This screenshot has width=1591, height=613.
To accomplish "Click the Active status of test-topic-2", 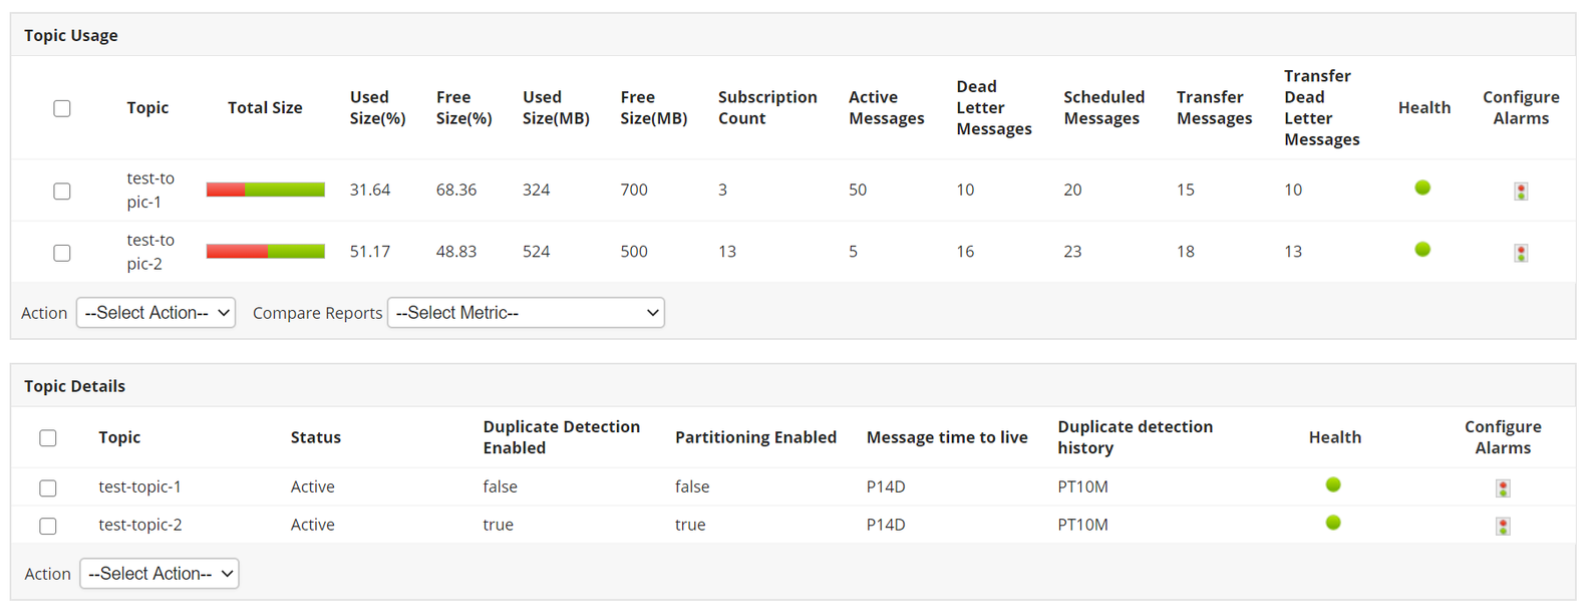I will click(x=313, y=525).
